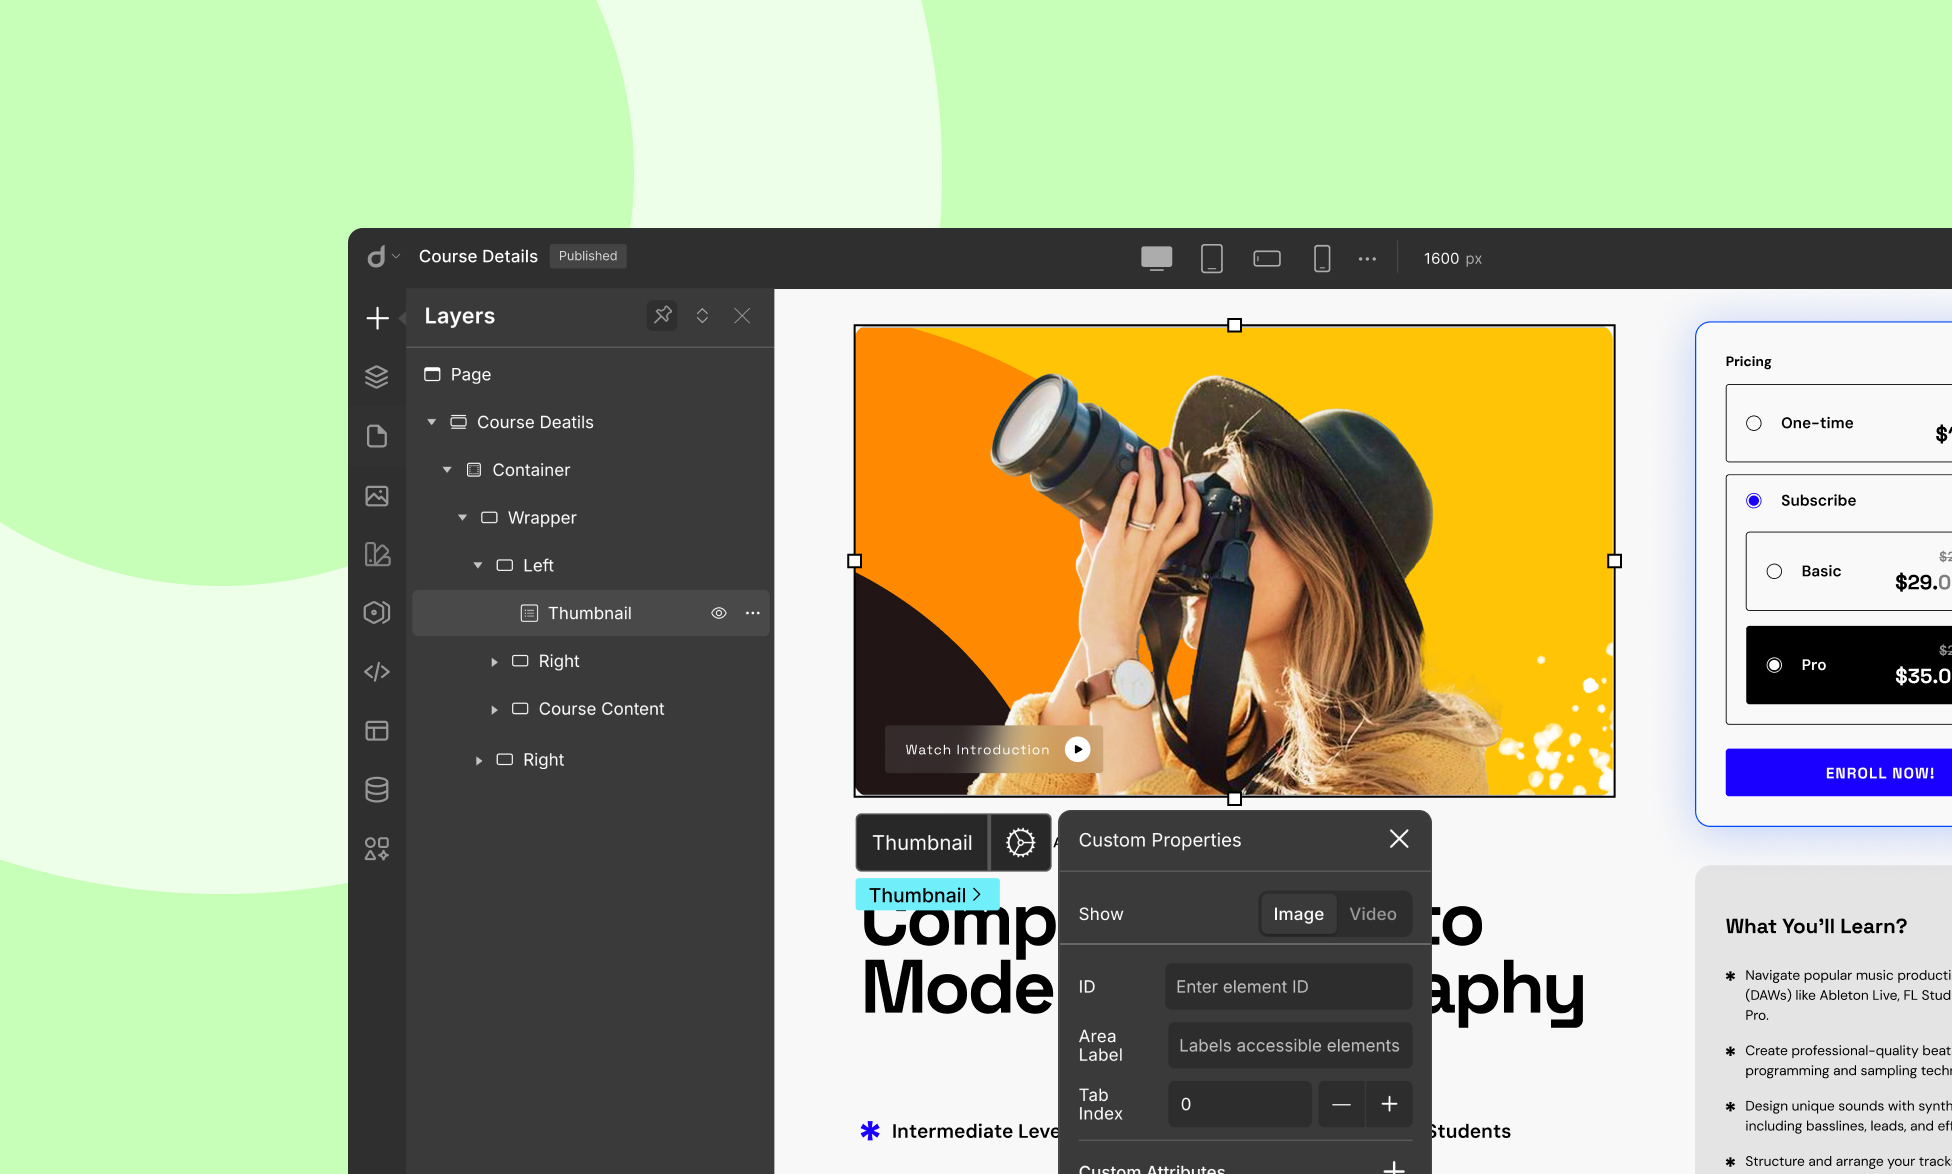Open the app logo menu
The image size is (1952, 1174).
pyautogui.click(x=382, y=257)
